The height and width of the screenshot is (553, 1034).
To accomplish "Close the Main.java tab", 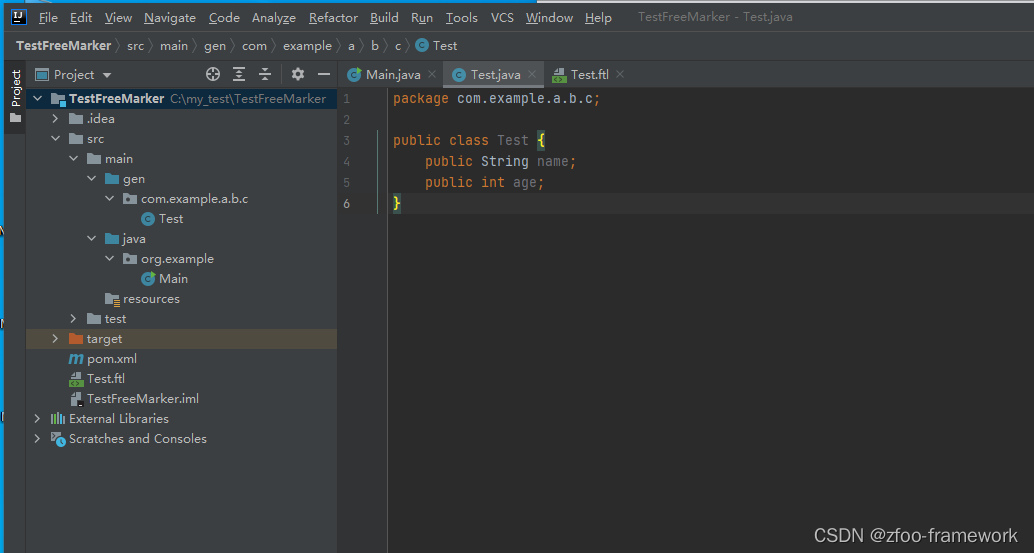I will point(432,74).
